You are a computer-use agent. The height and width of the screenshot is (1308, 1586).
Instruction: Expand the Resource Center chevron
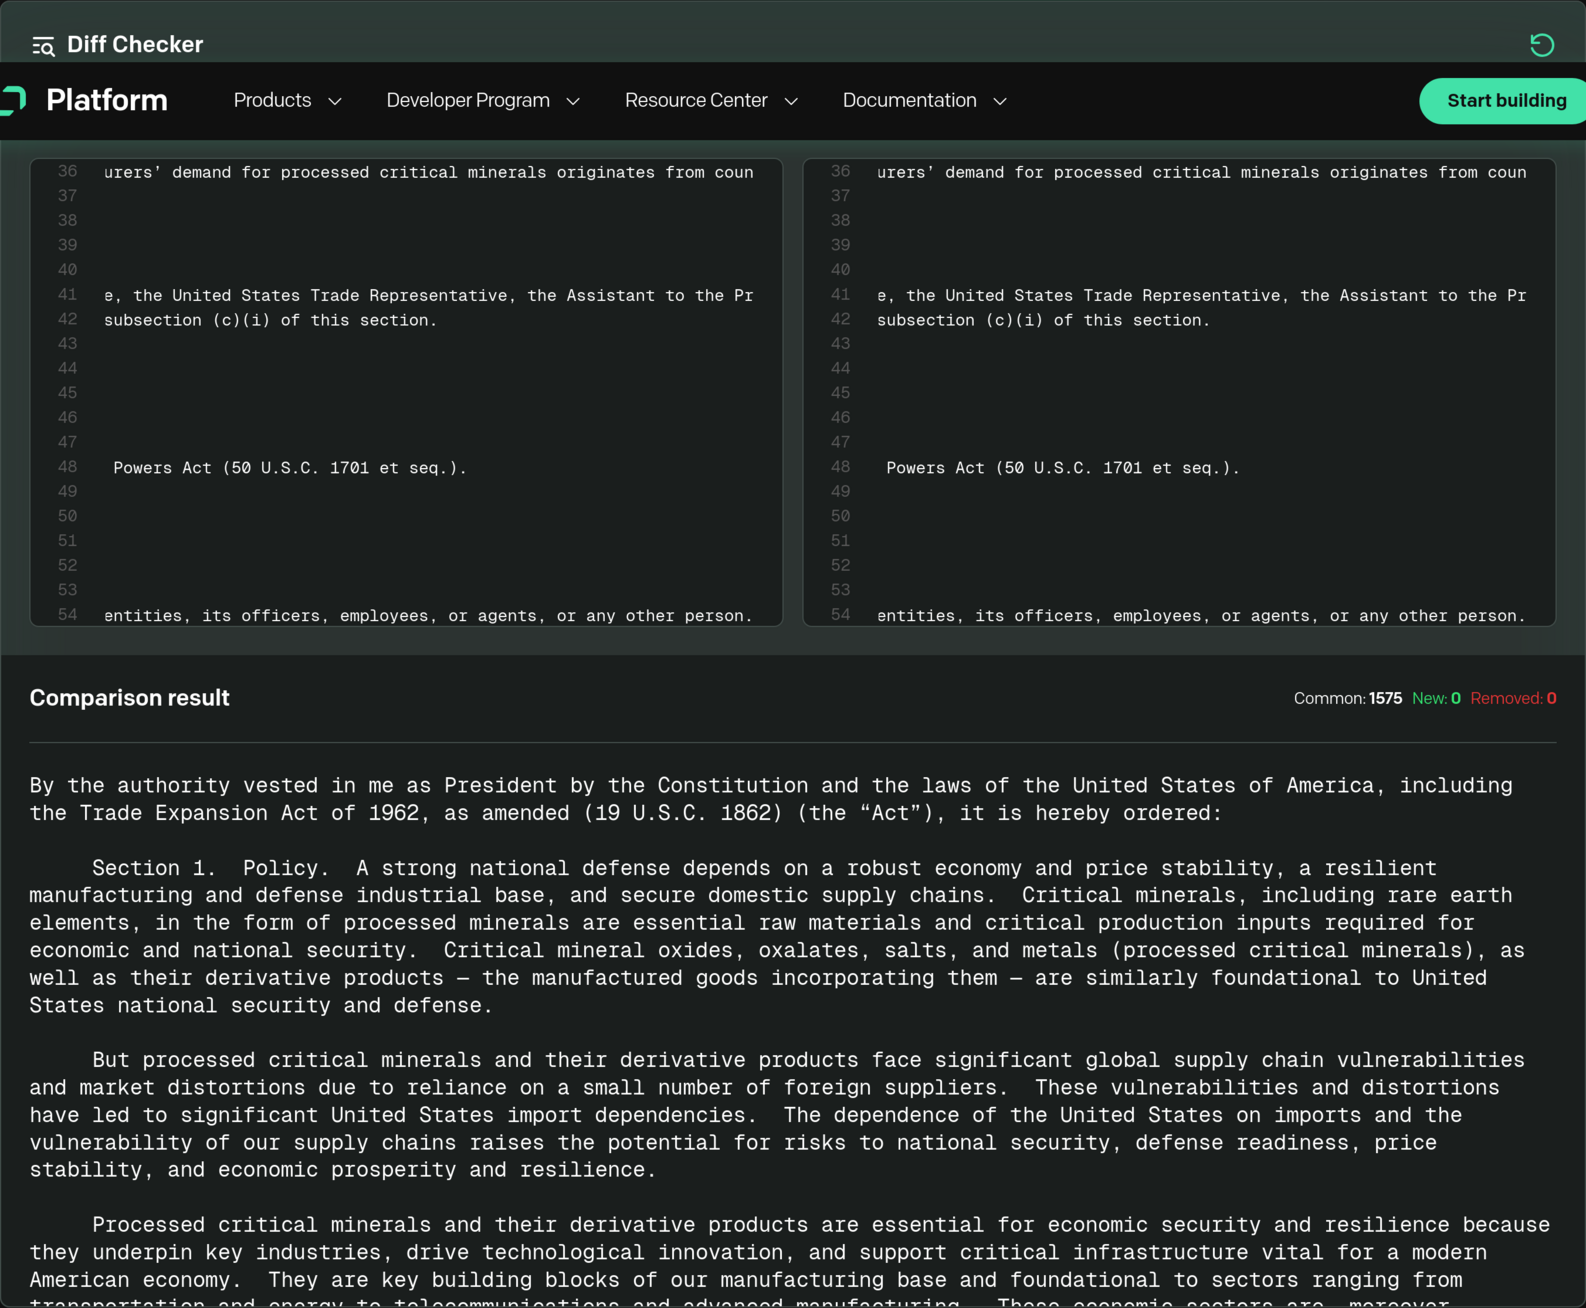(x=791, y=102)
